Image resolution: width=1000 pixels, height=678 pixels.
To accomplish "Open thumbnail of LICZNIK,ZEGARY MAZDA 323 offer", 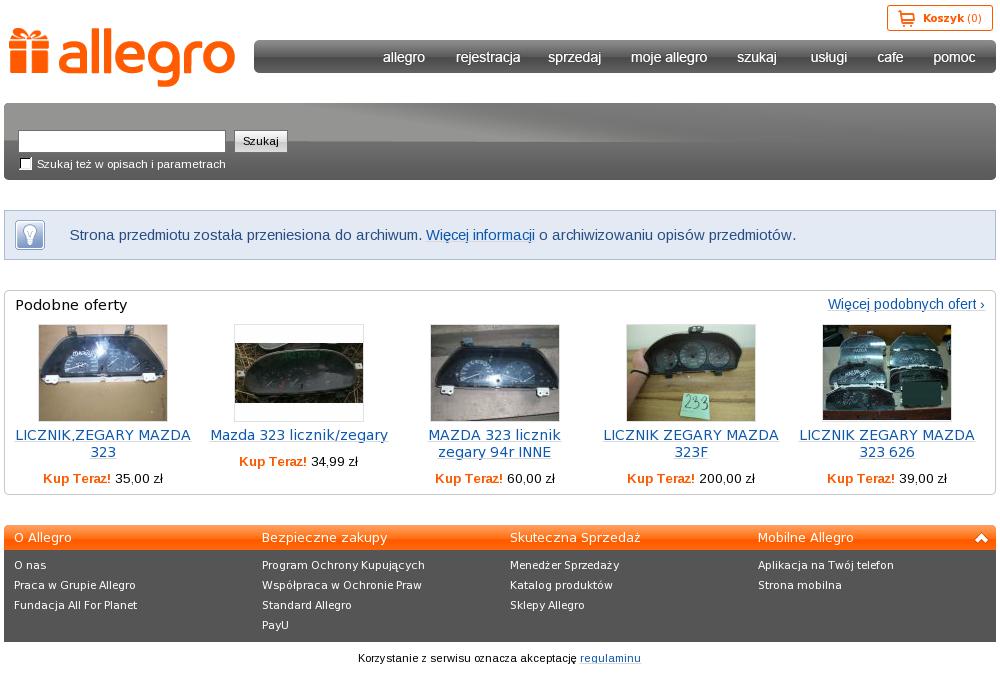I will point(103,372).
